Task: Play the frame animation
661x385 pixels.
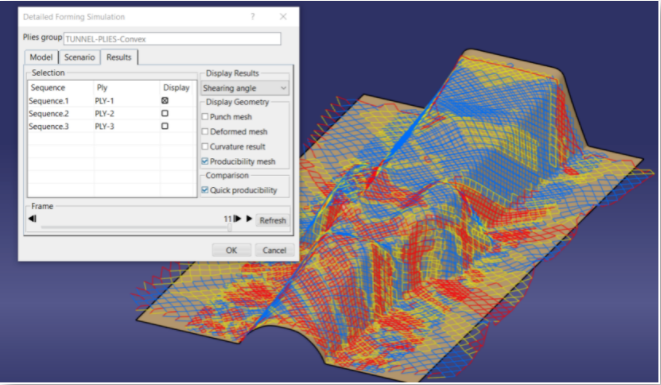Action: coord(249,218)
